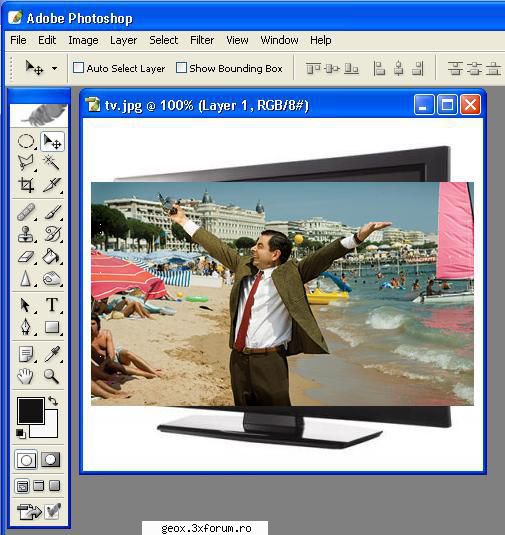Viewport: 505px width, 535px height.
Task: Select the Sharpen tool
Action: point(26,278)
